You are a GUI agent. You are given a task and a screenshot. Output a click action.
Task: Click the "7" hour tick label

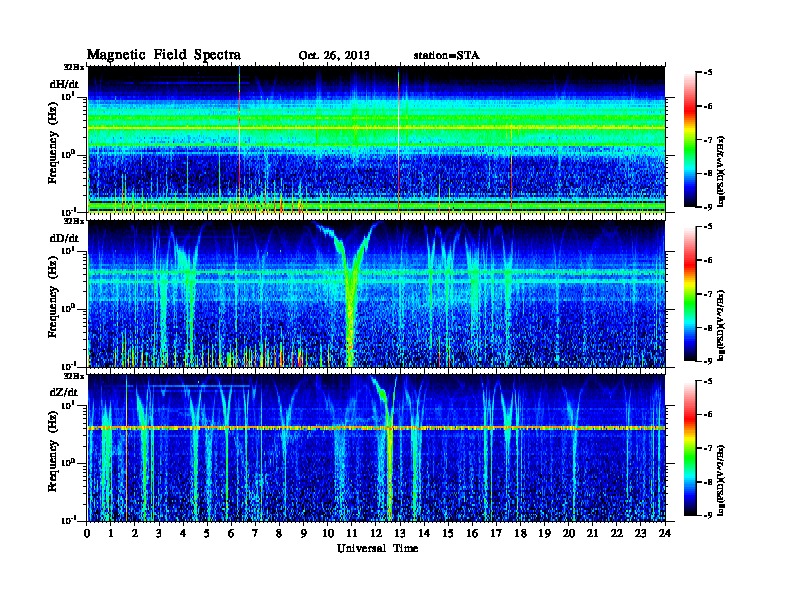click(x=255, y=533)
